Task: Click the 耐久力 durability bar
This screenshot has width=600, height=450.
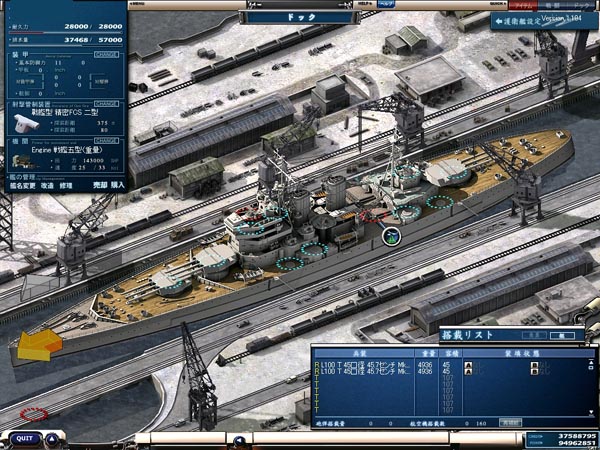Action: click(x=65, y=33)
